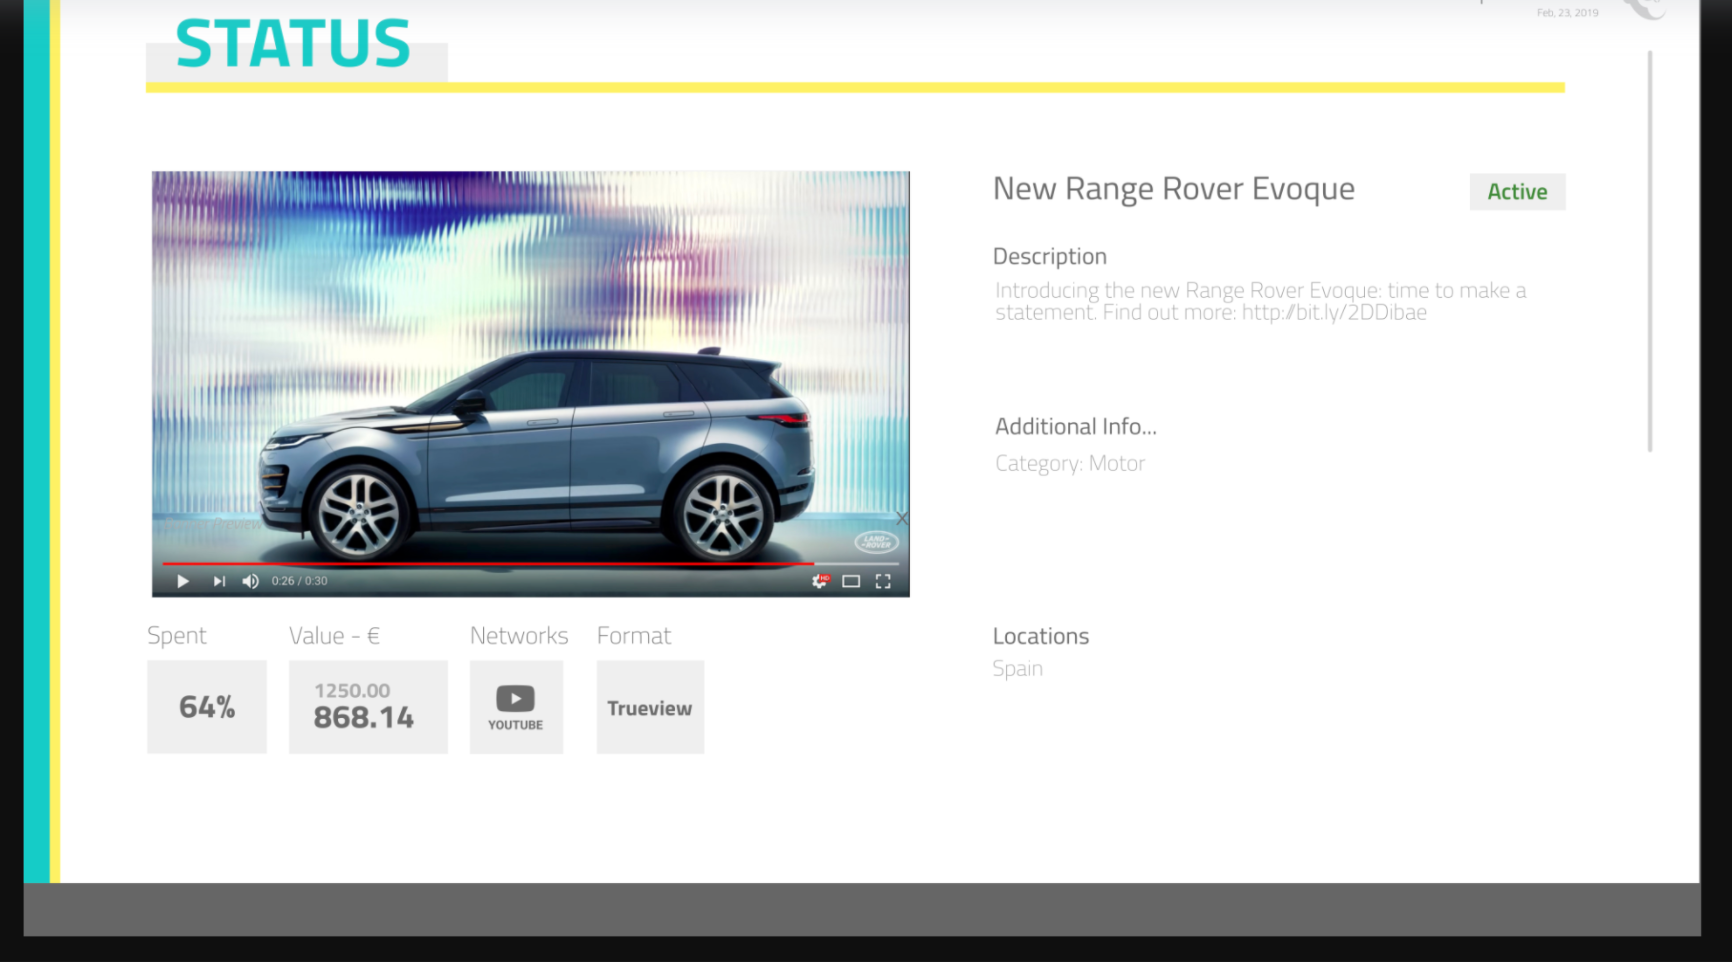Screen dimensions: 1732x962
Task: Toggle the Active campaign status badge
Action: point(1517,192)
